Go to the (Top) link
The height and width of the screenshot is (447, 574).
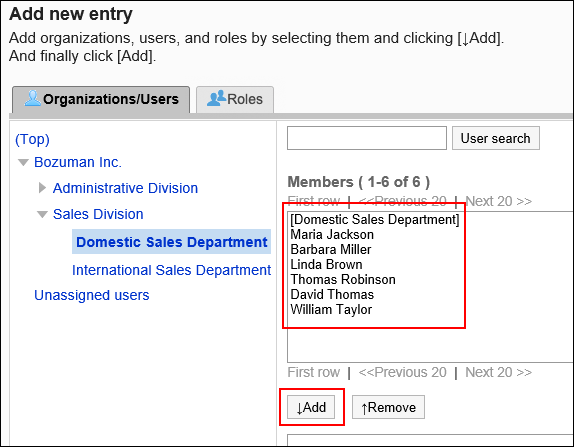(x=32, y=139)
